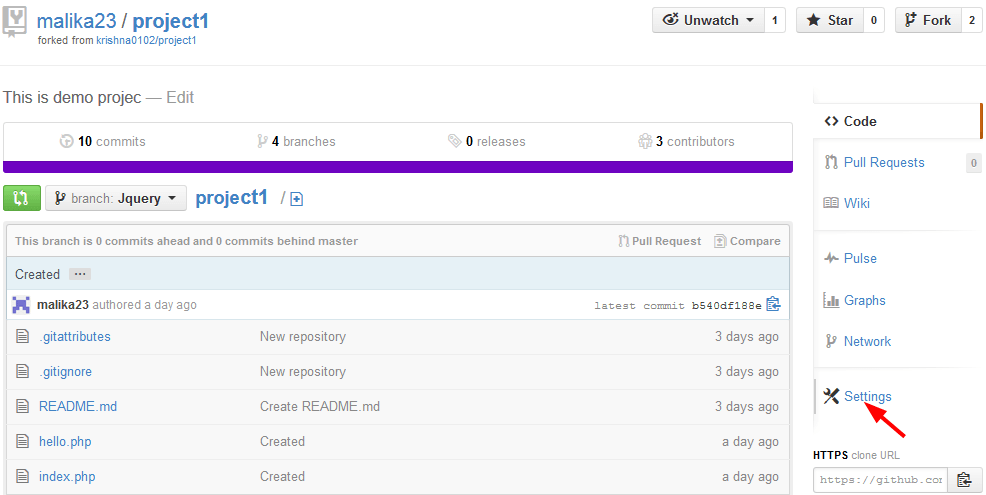Click the green compare and review icon button

22,198
